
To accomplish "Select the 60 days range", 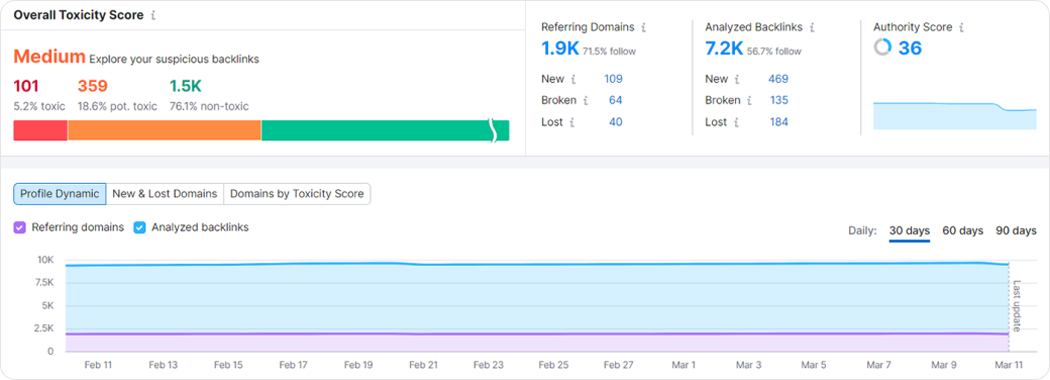I will [963, 231].
